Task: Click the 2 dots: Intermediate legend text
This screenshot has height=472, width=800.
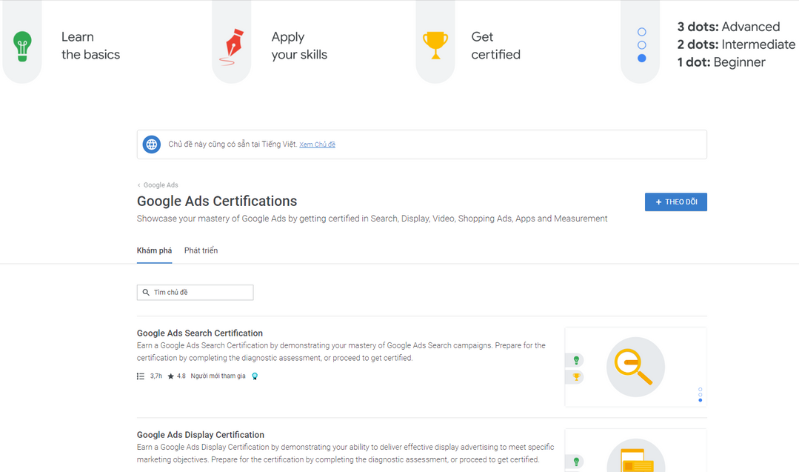Action: [736, 44]
